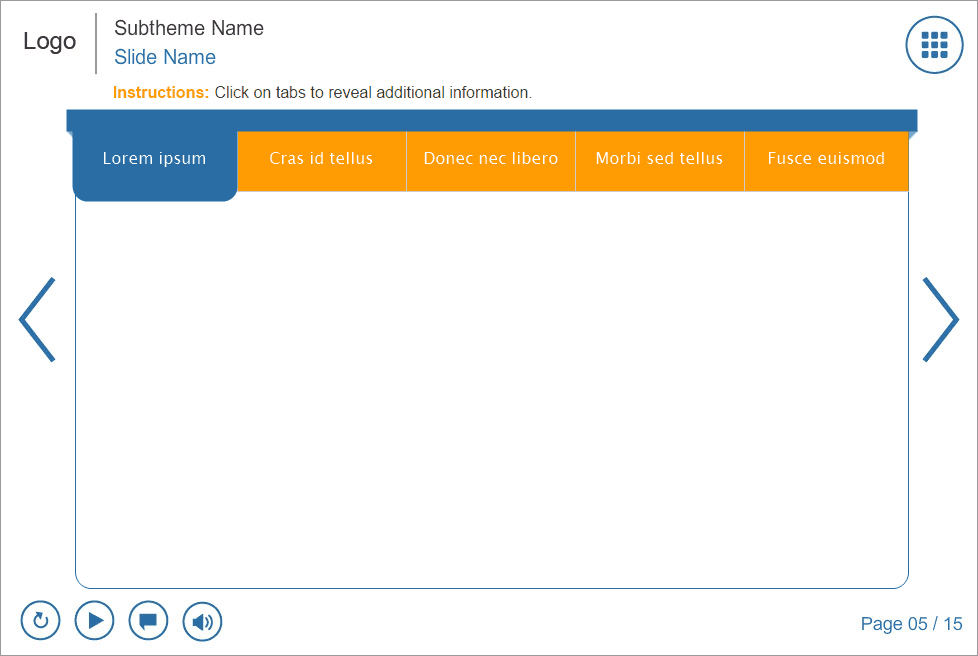This screenshot has width=978, height=656.
Task: Show the Morbi sed tellus tab
Action: [659, 160]
